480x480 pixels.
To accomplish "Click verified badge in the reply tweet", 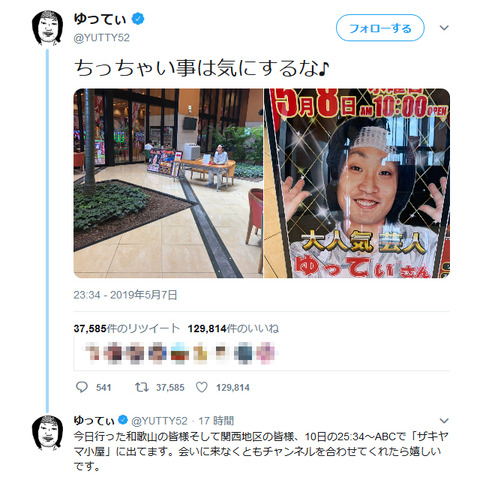I will (123, 420).
